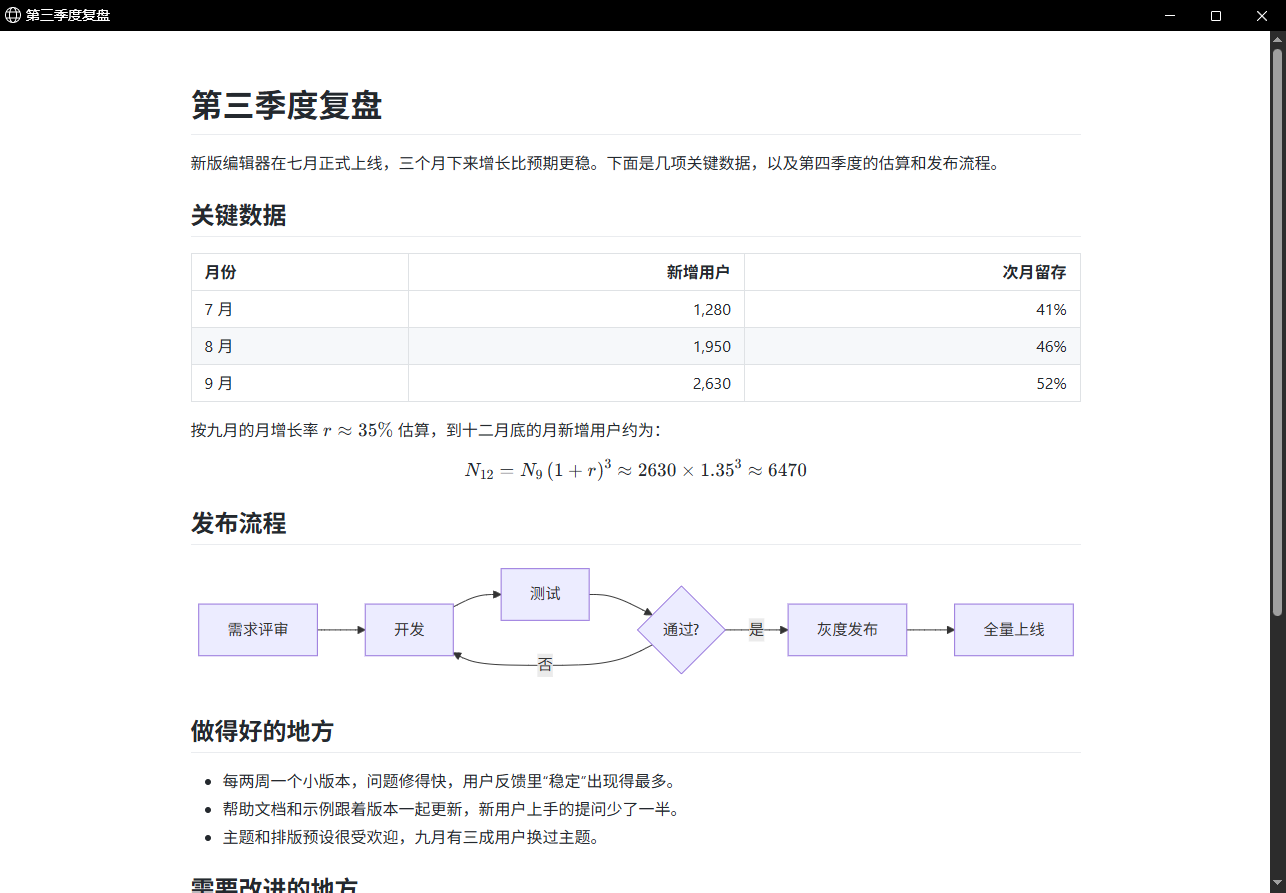Click the 灰度发布 flowchart node
The image size is (1286, 893).
[847, 630]
